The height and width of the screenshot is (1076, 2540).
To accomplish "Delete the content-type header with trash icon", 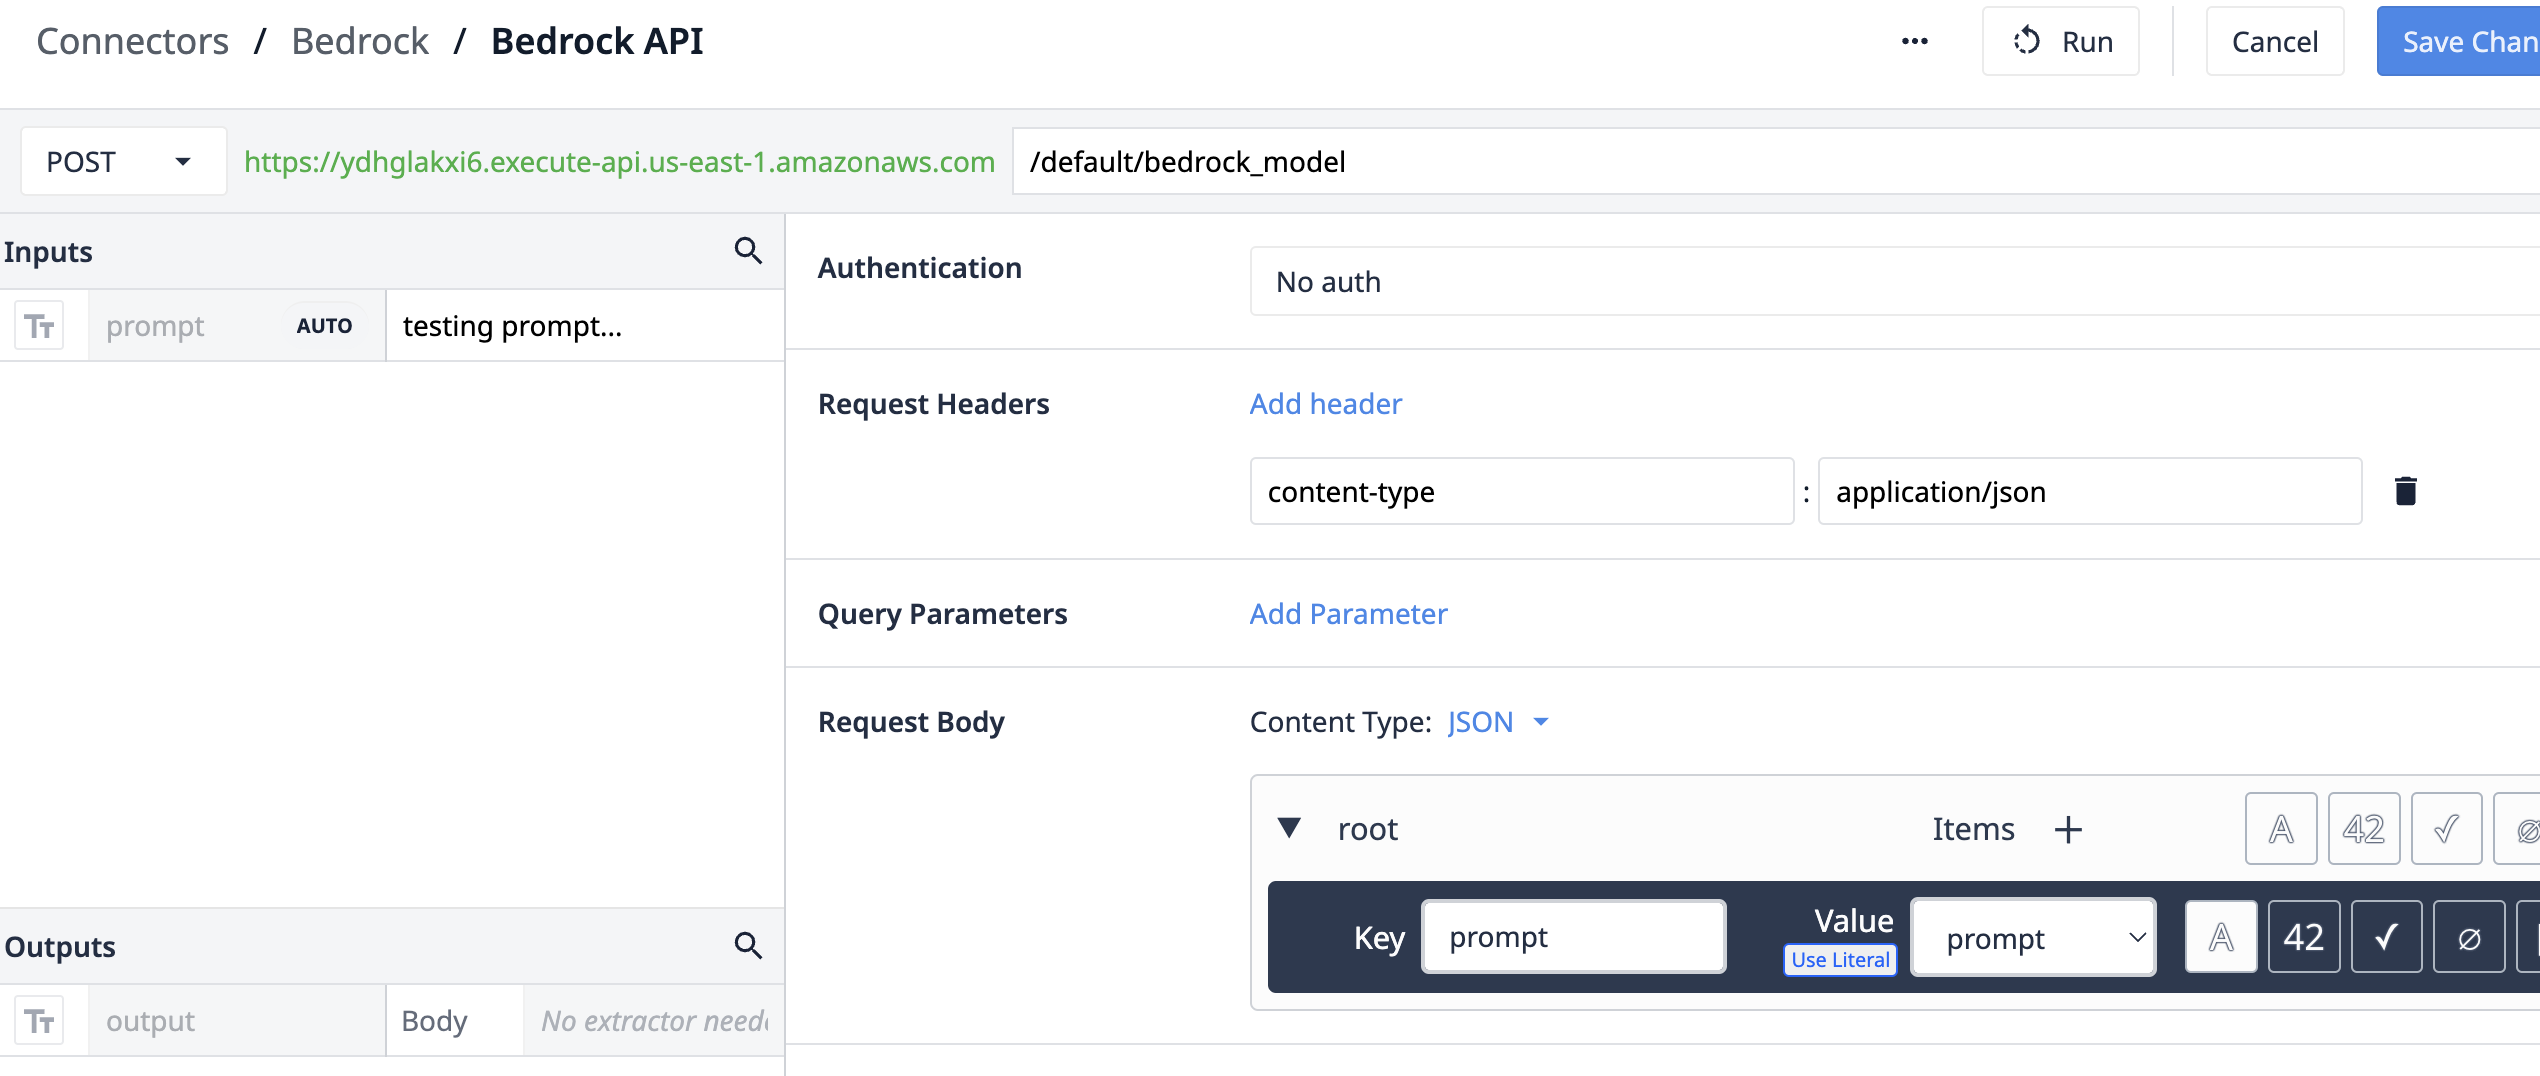I will [2406, 491].
